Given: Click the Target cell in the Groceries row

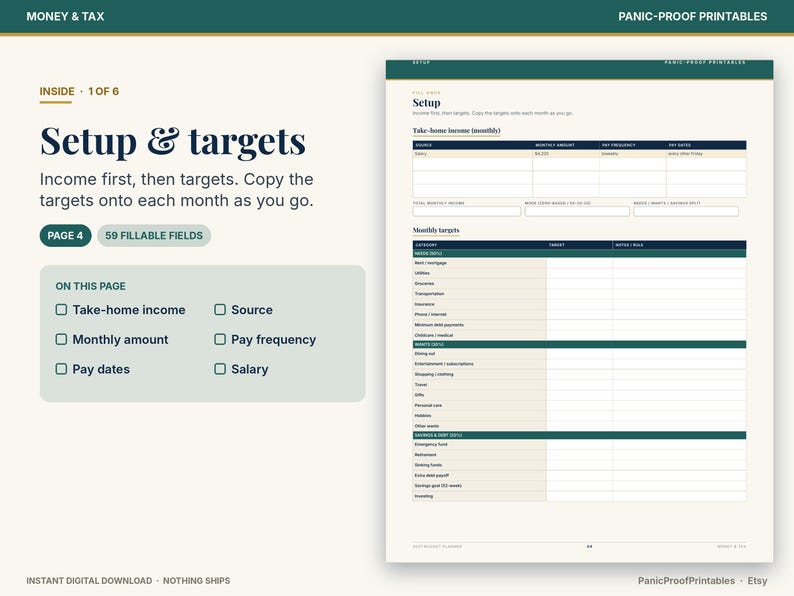Looking at the screenshot, I should pos(579,284).
